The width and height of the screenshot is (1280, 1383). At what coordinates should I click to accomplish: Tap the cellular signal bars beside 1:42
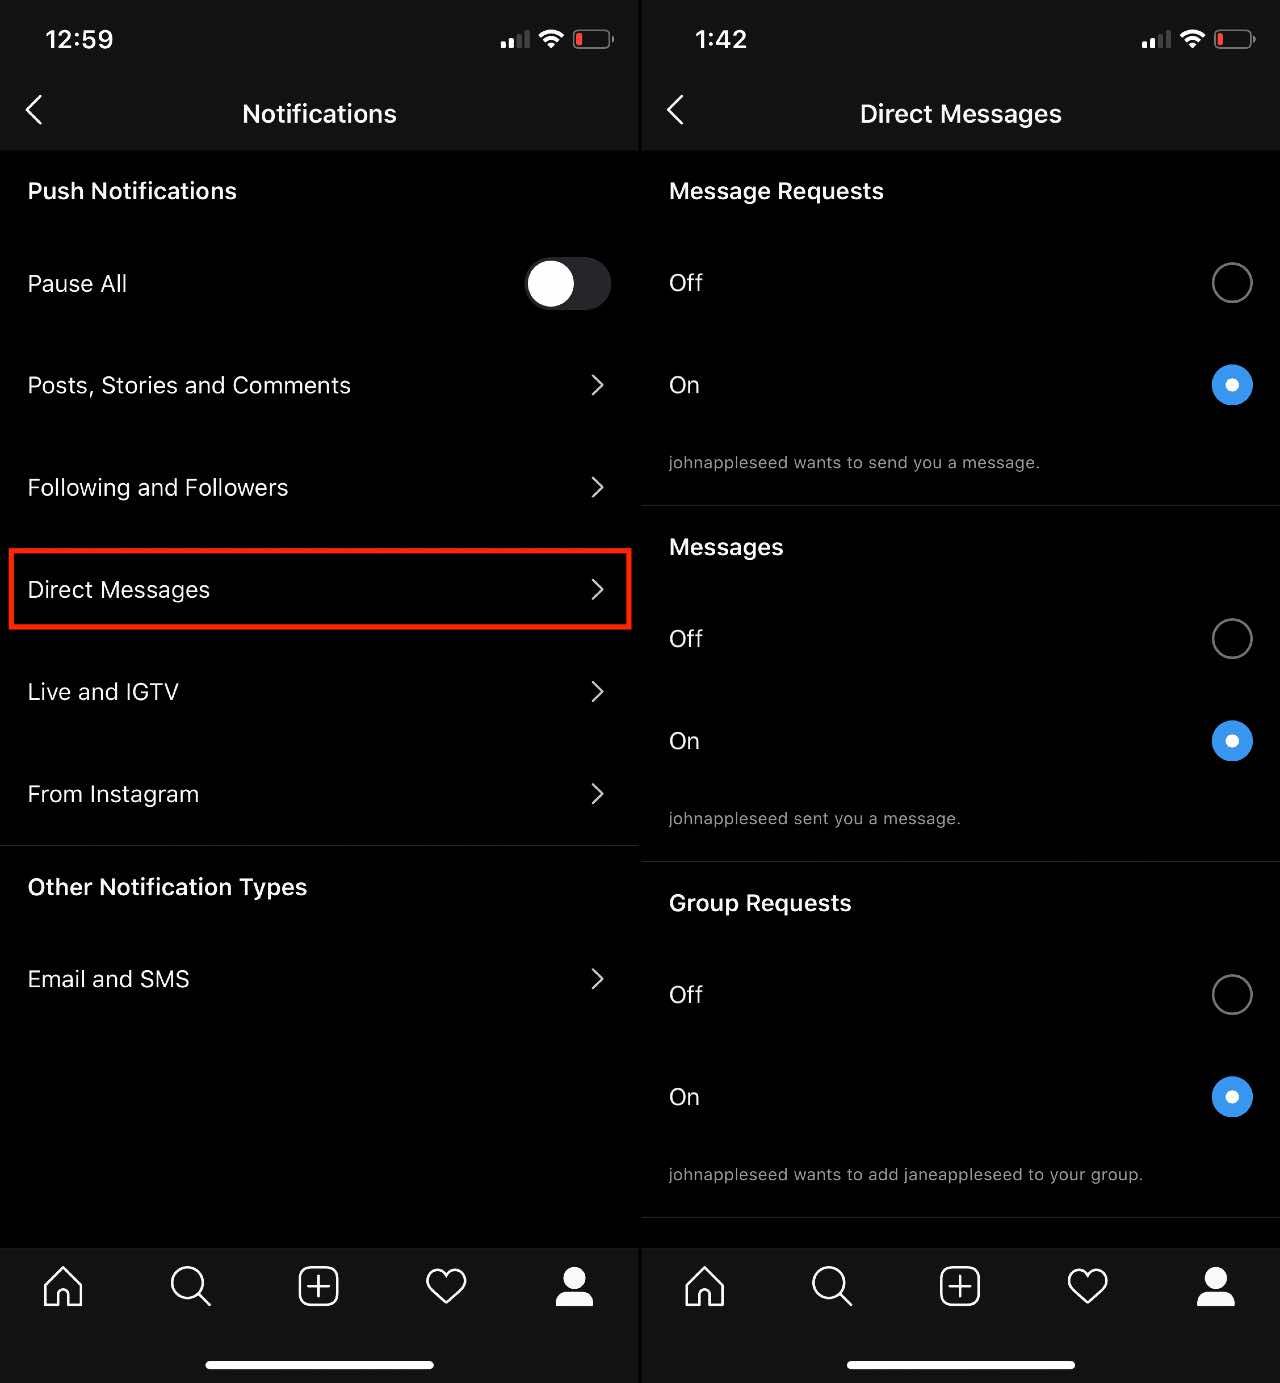coord(1156,40)
